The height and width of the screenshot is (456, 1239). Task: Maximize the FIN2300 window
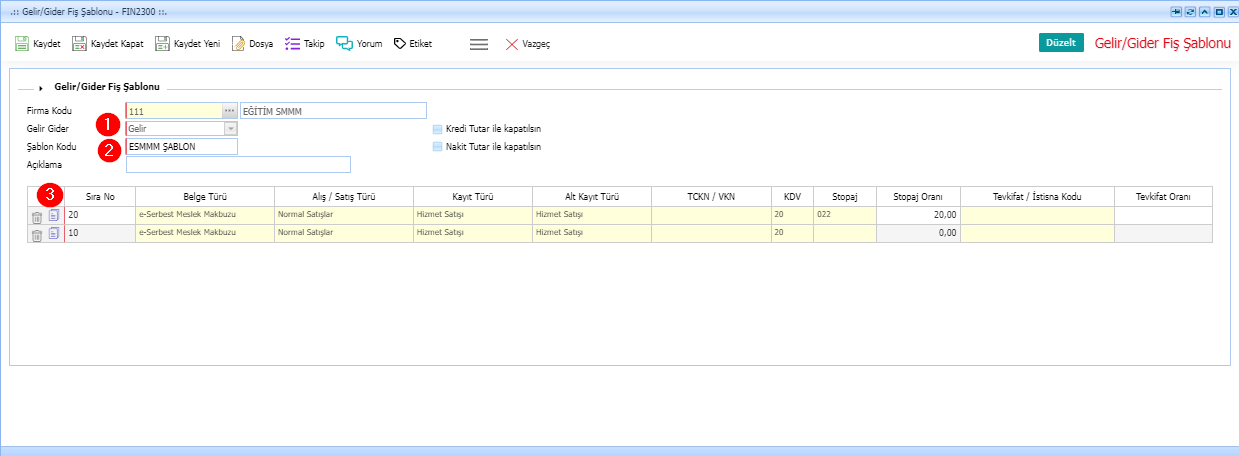point(1218,10)
